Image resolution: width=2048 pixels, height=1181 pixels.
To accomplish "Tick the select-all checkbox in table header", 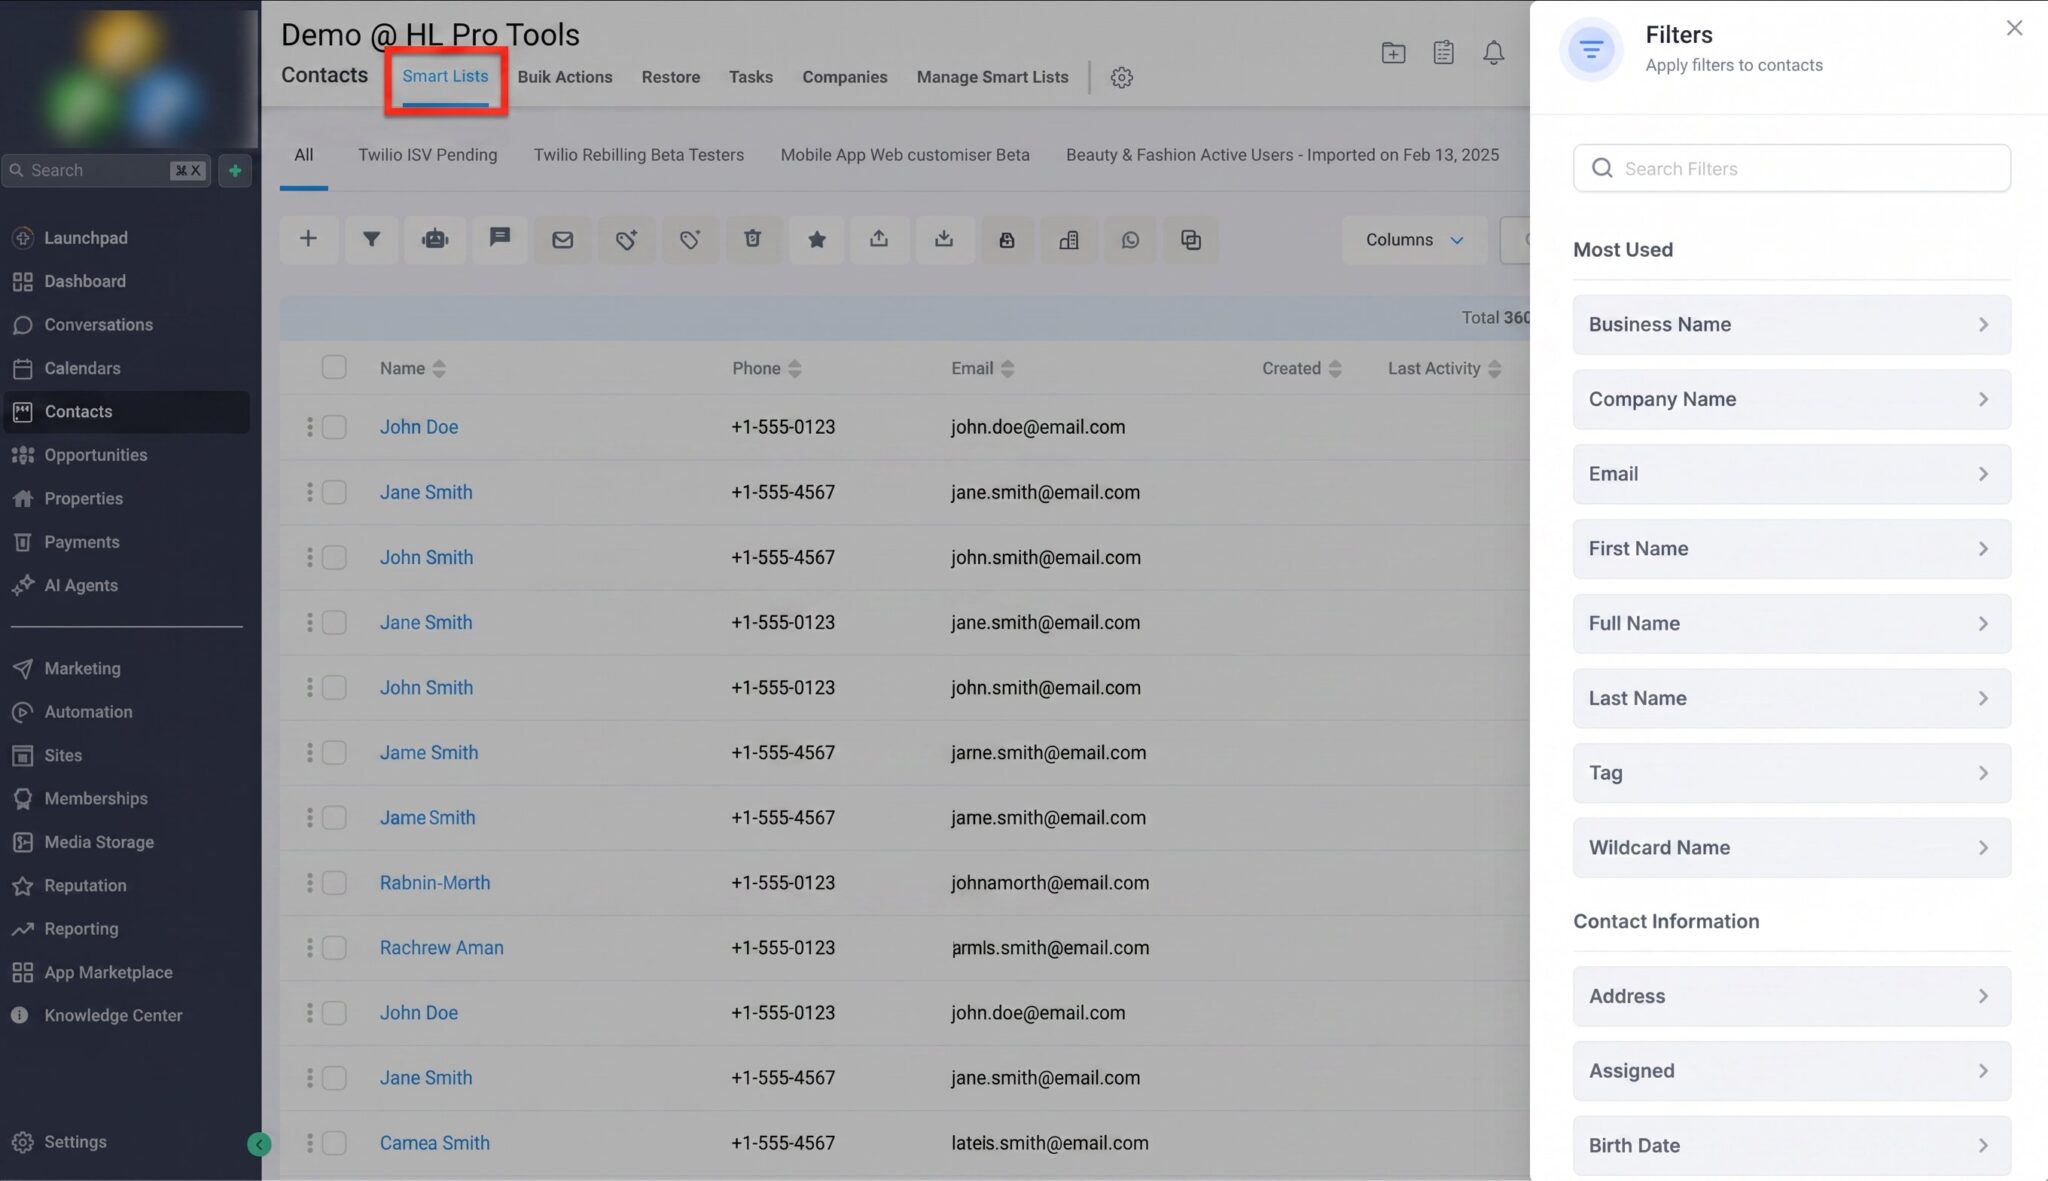I will click(x=334, y=367).
